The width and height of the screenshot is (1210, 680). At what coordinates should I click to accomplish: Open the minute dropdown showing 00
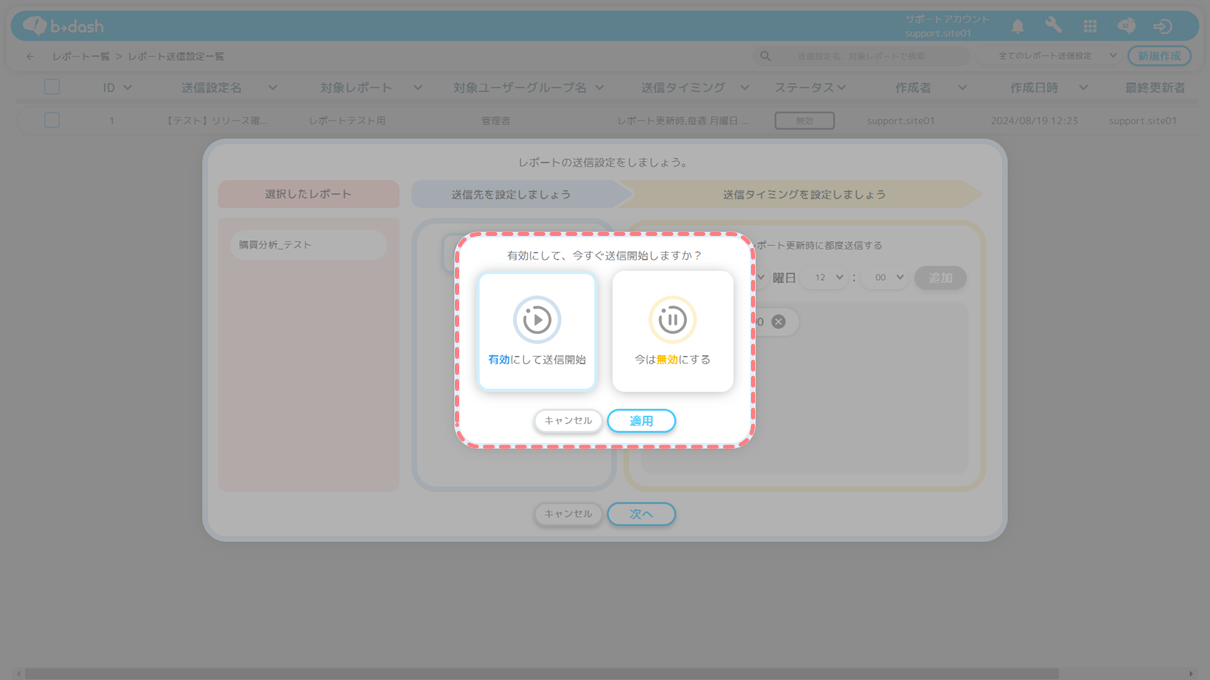(885, 278)
